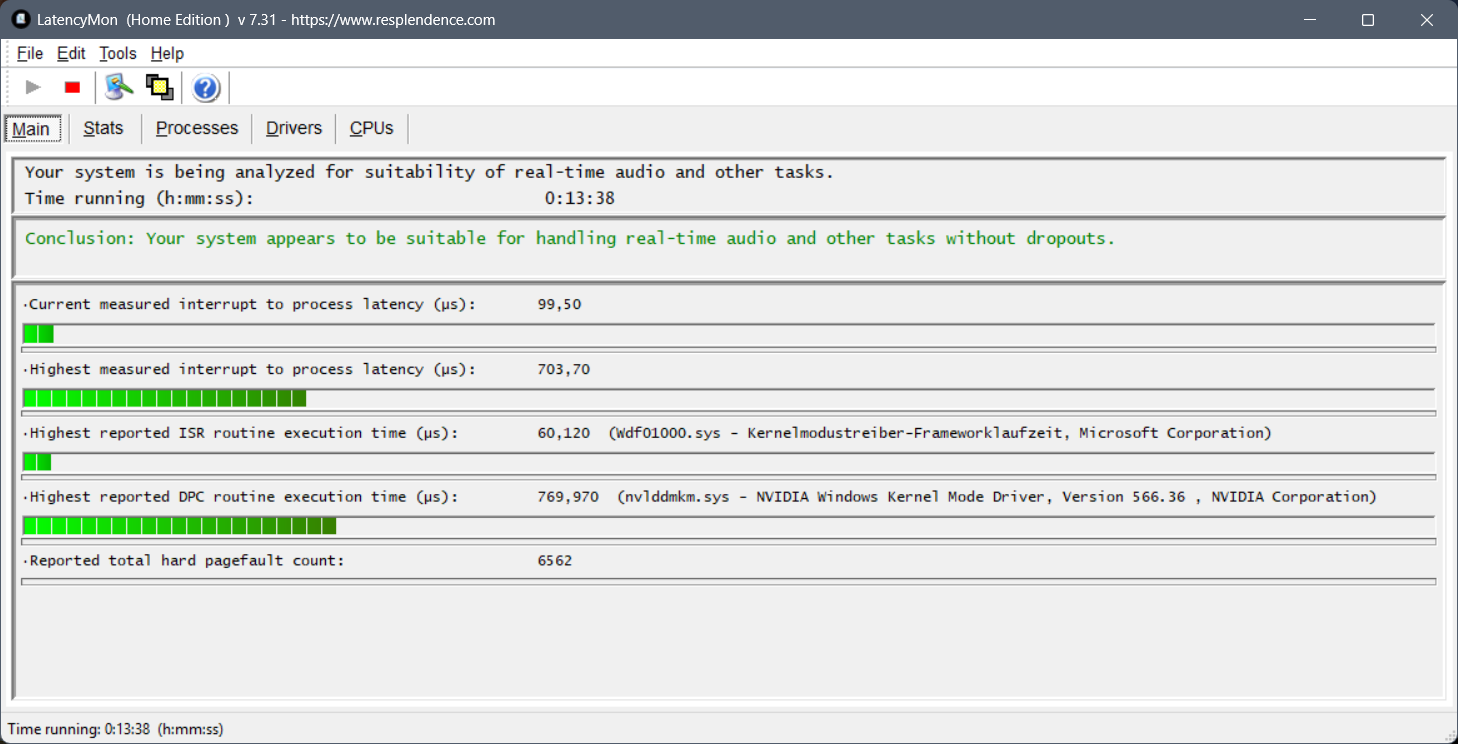Close the LatencyMon window
The width and height of the screenshot is (1458, 744).
[1427, 20]
